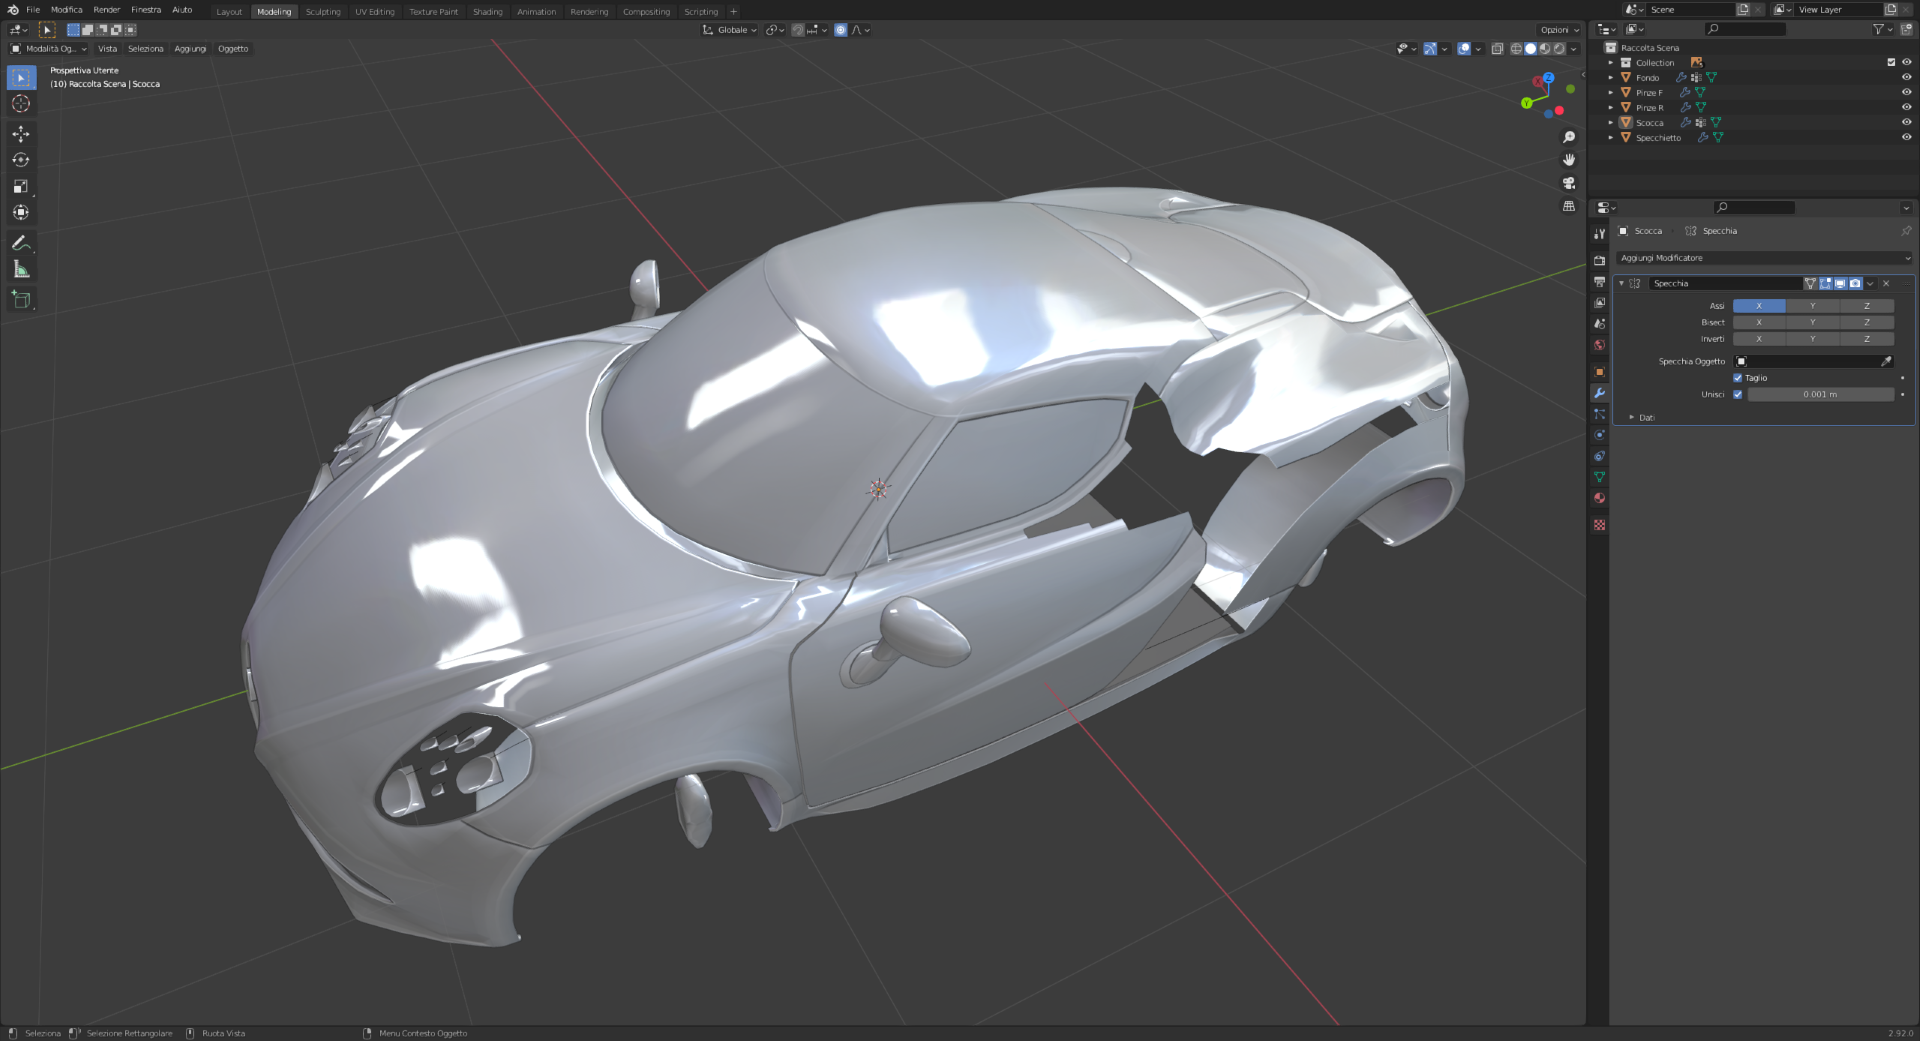Image resolution: width=1920 pixels, height=1041 pixels.
Task: Click the Unisci distance value field
Action: pyautogui.click(x=1820, y=395)
